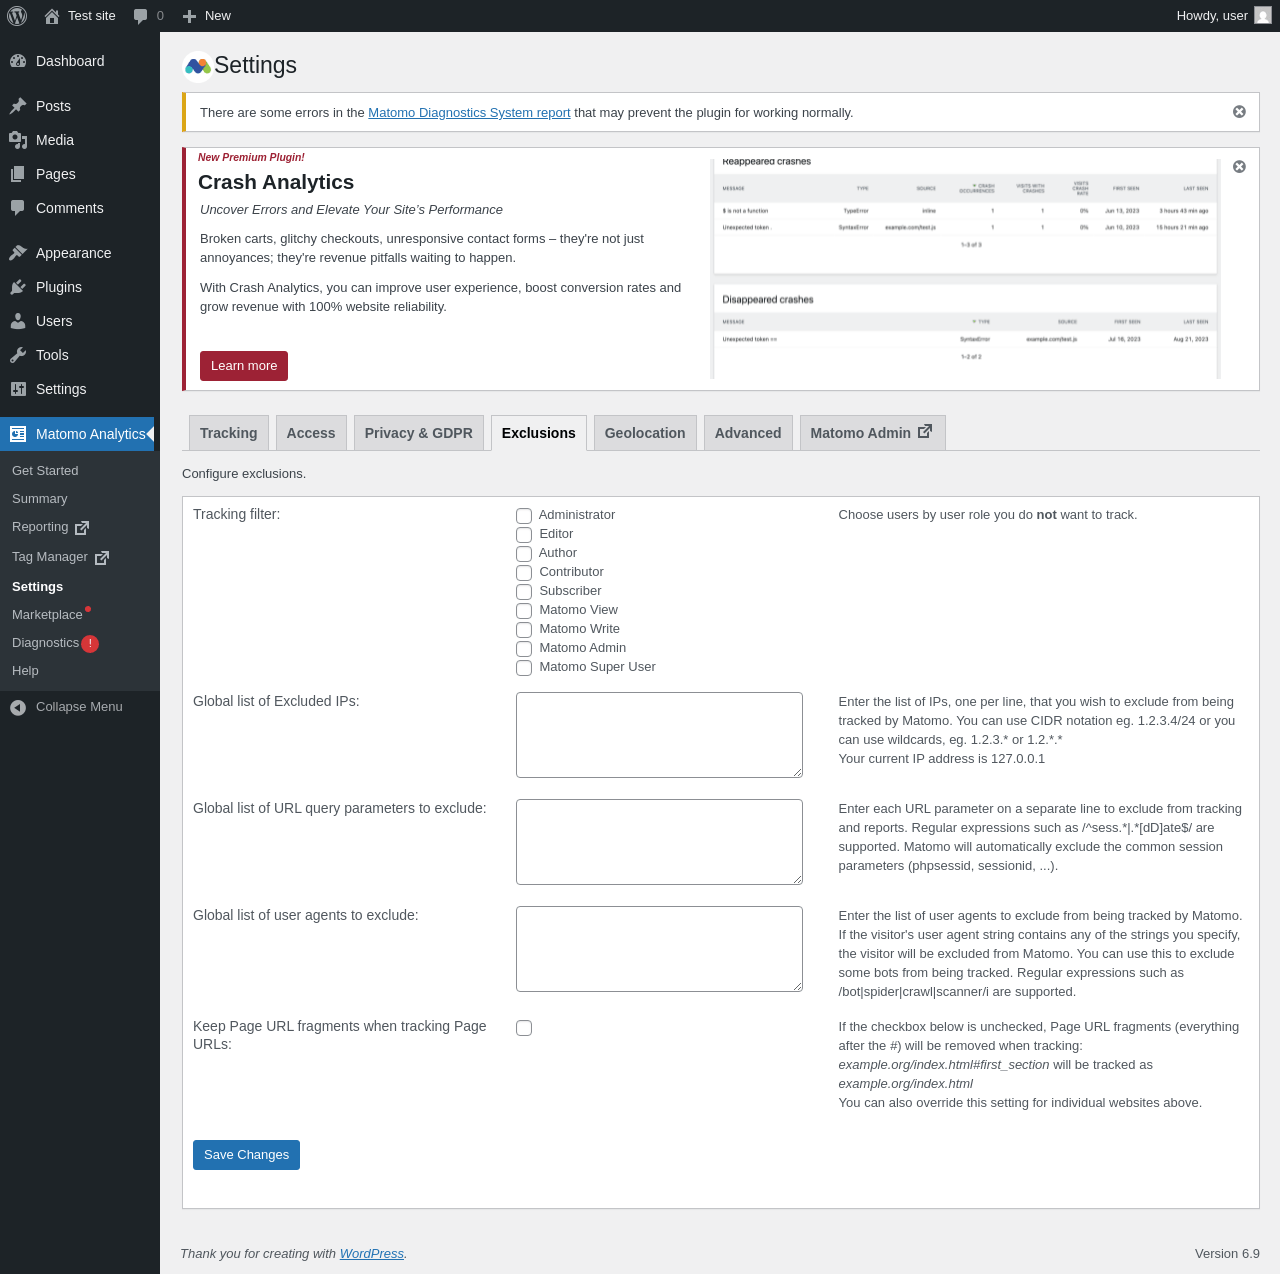Switch to the Privacy & GDPR tab
The image size is (1280, 1274).
[419, 433]
